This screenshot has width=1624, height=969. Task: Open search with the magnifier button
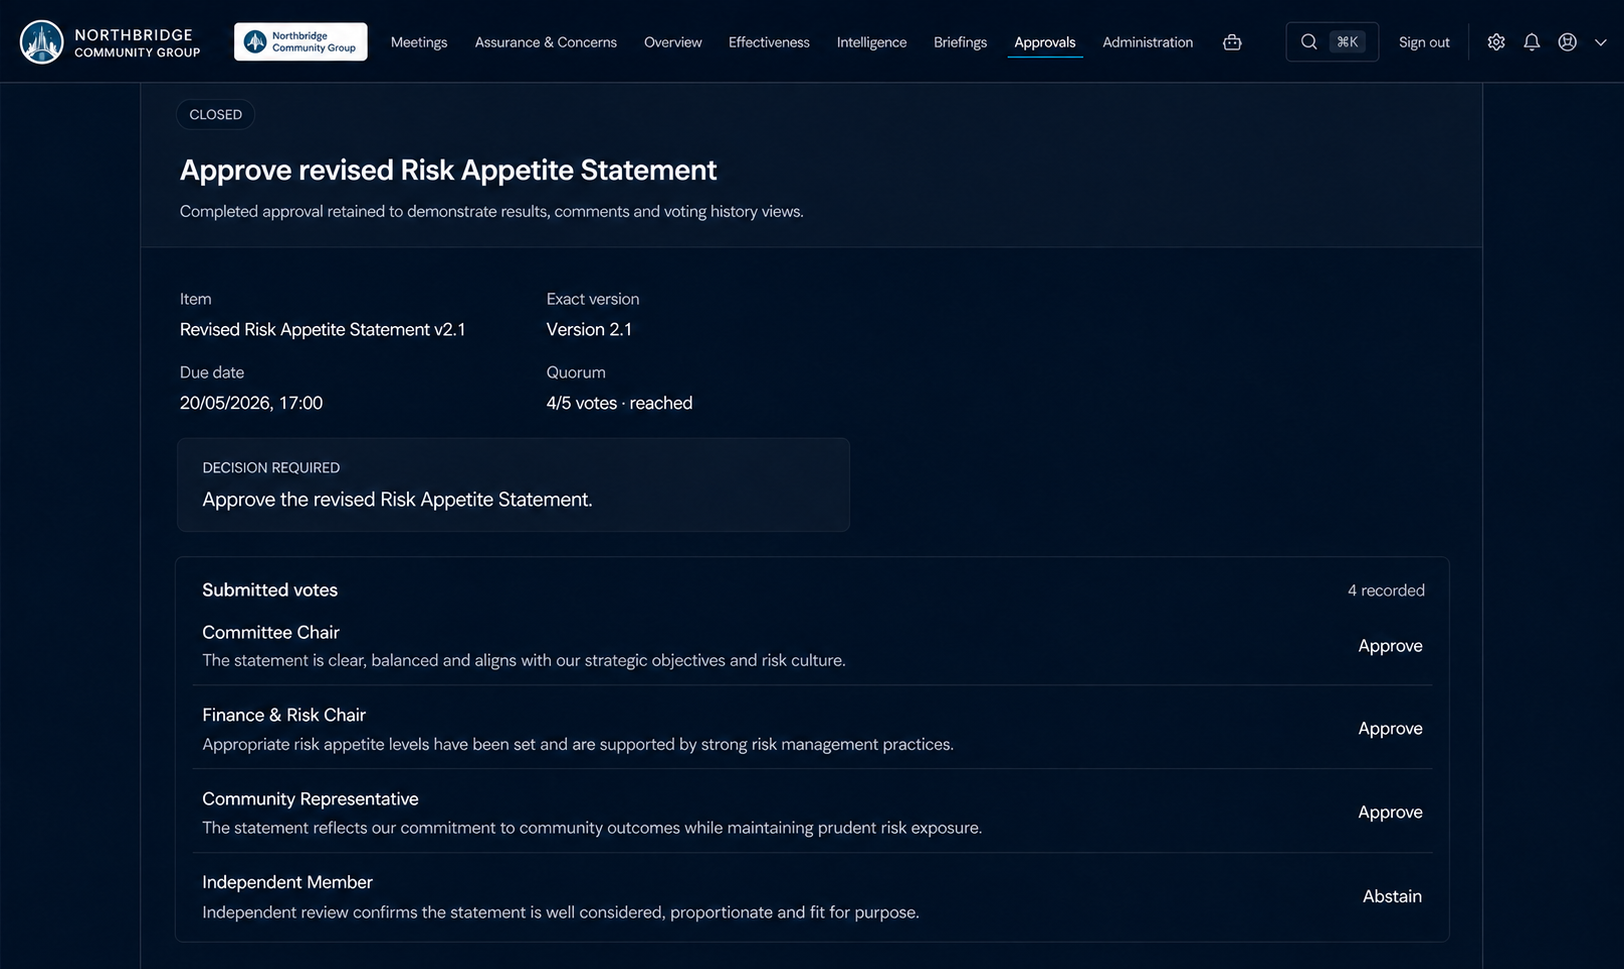(x=1308, y=42)
